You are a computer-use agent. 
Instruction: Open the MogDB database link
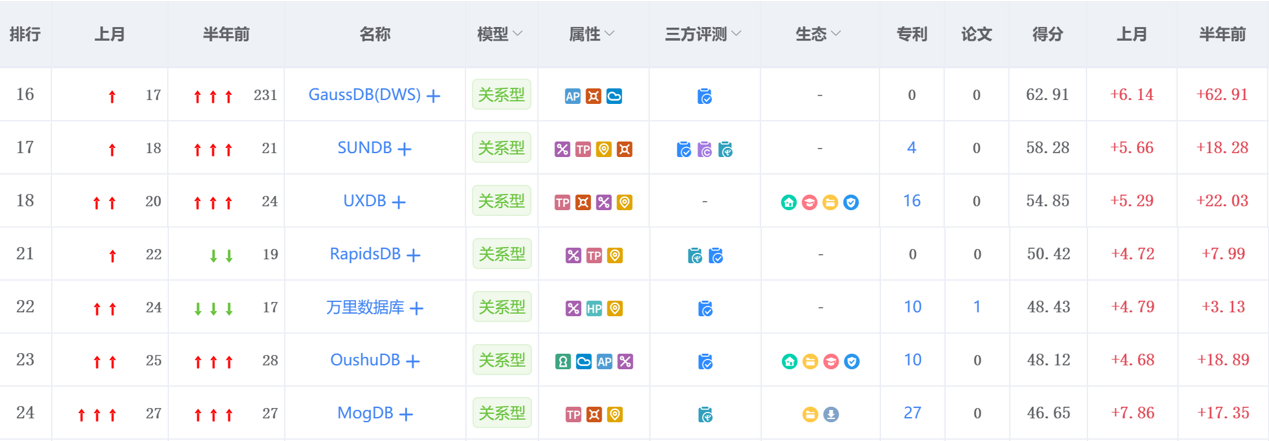tap(365, 413)
